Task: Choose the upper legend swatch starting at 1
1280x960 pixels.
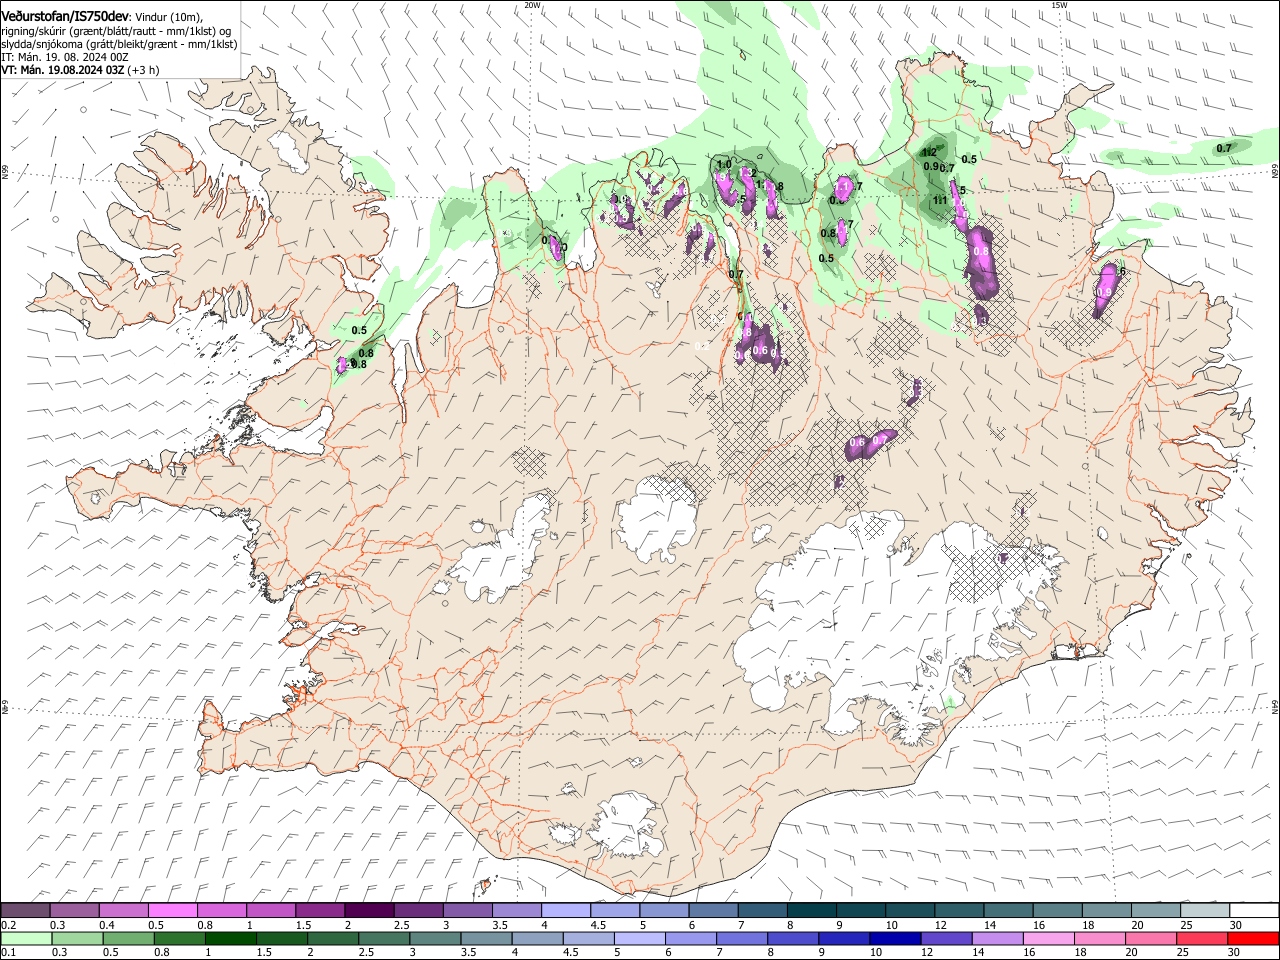Action: tap(271, 910)
